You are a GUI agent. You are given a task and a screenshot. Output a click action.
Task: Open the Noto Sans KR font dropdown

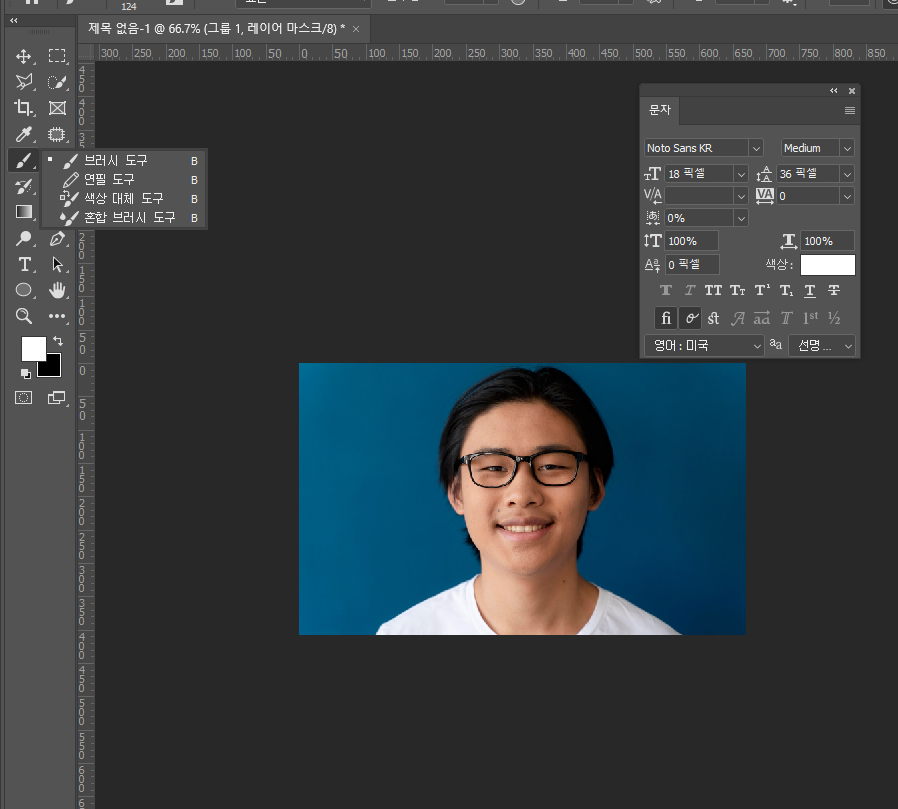click(x=756, y=148)
